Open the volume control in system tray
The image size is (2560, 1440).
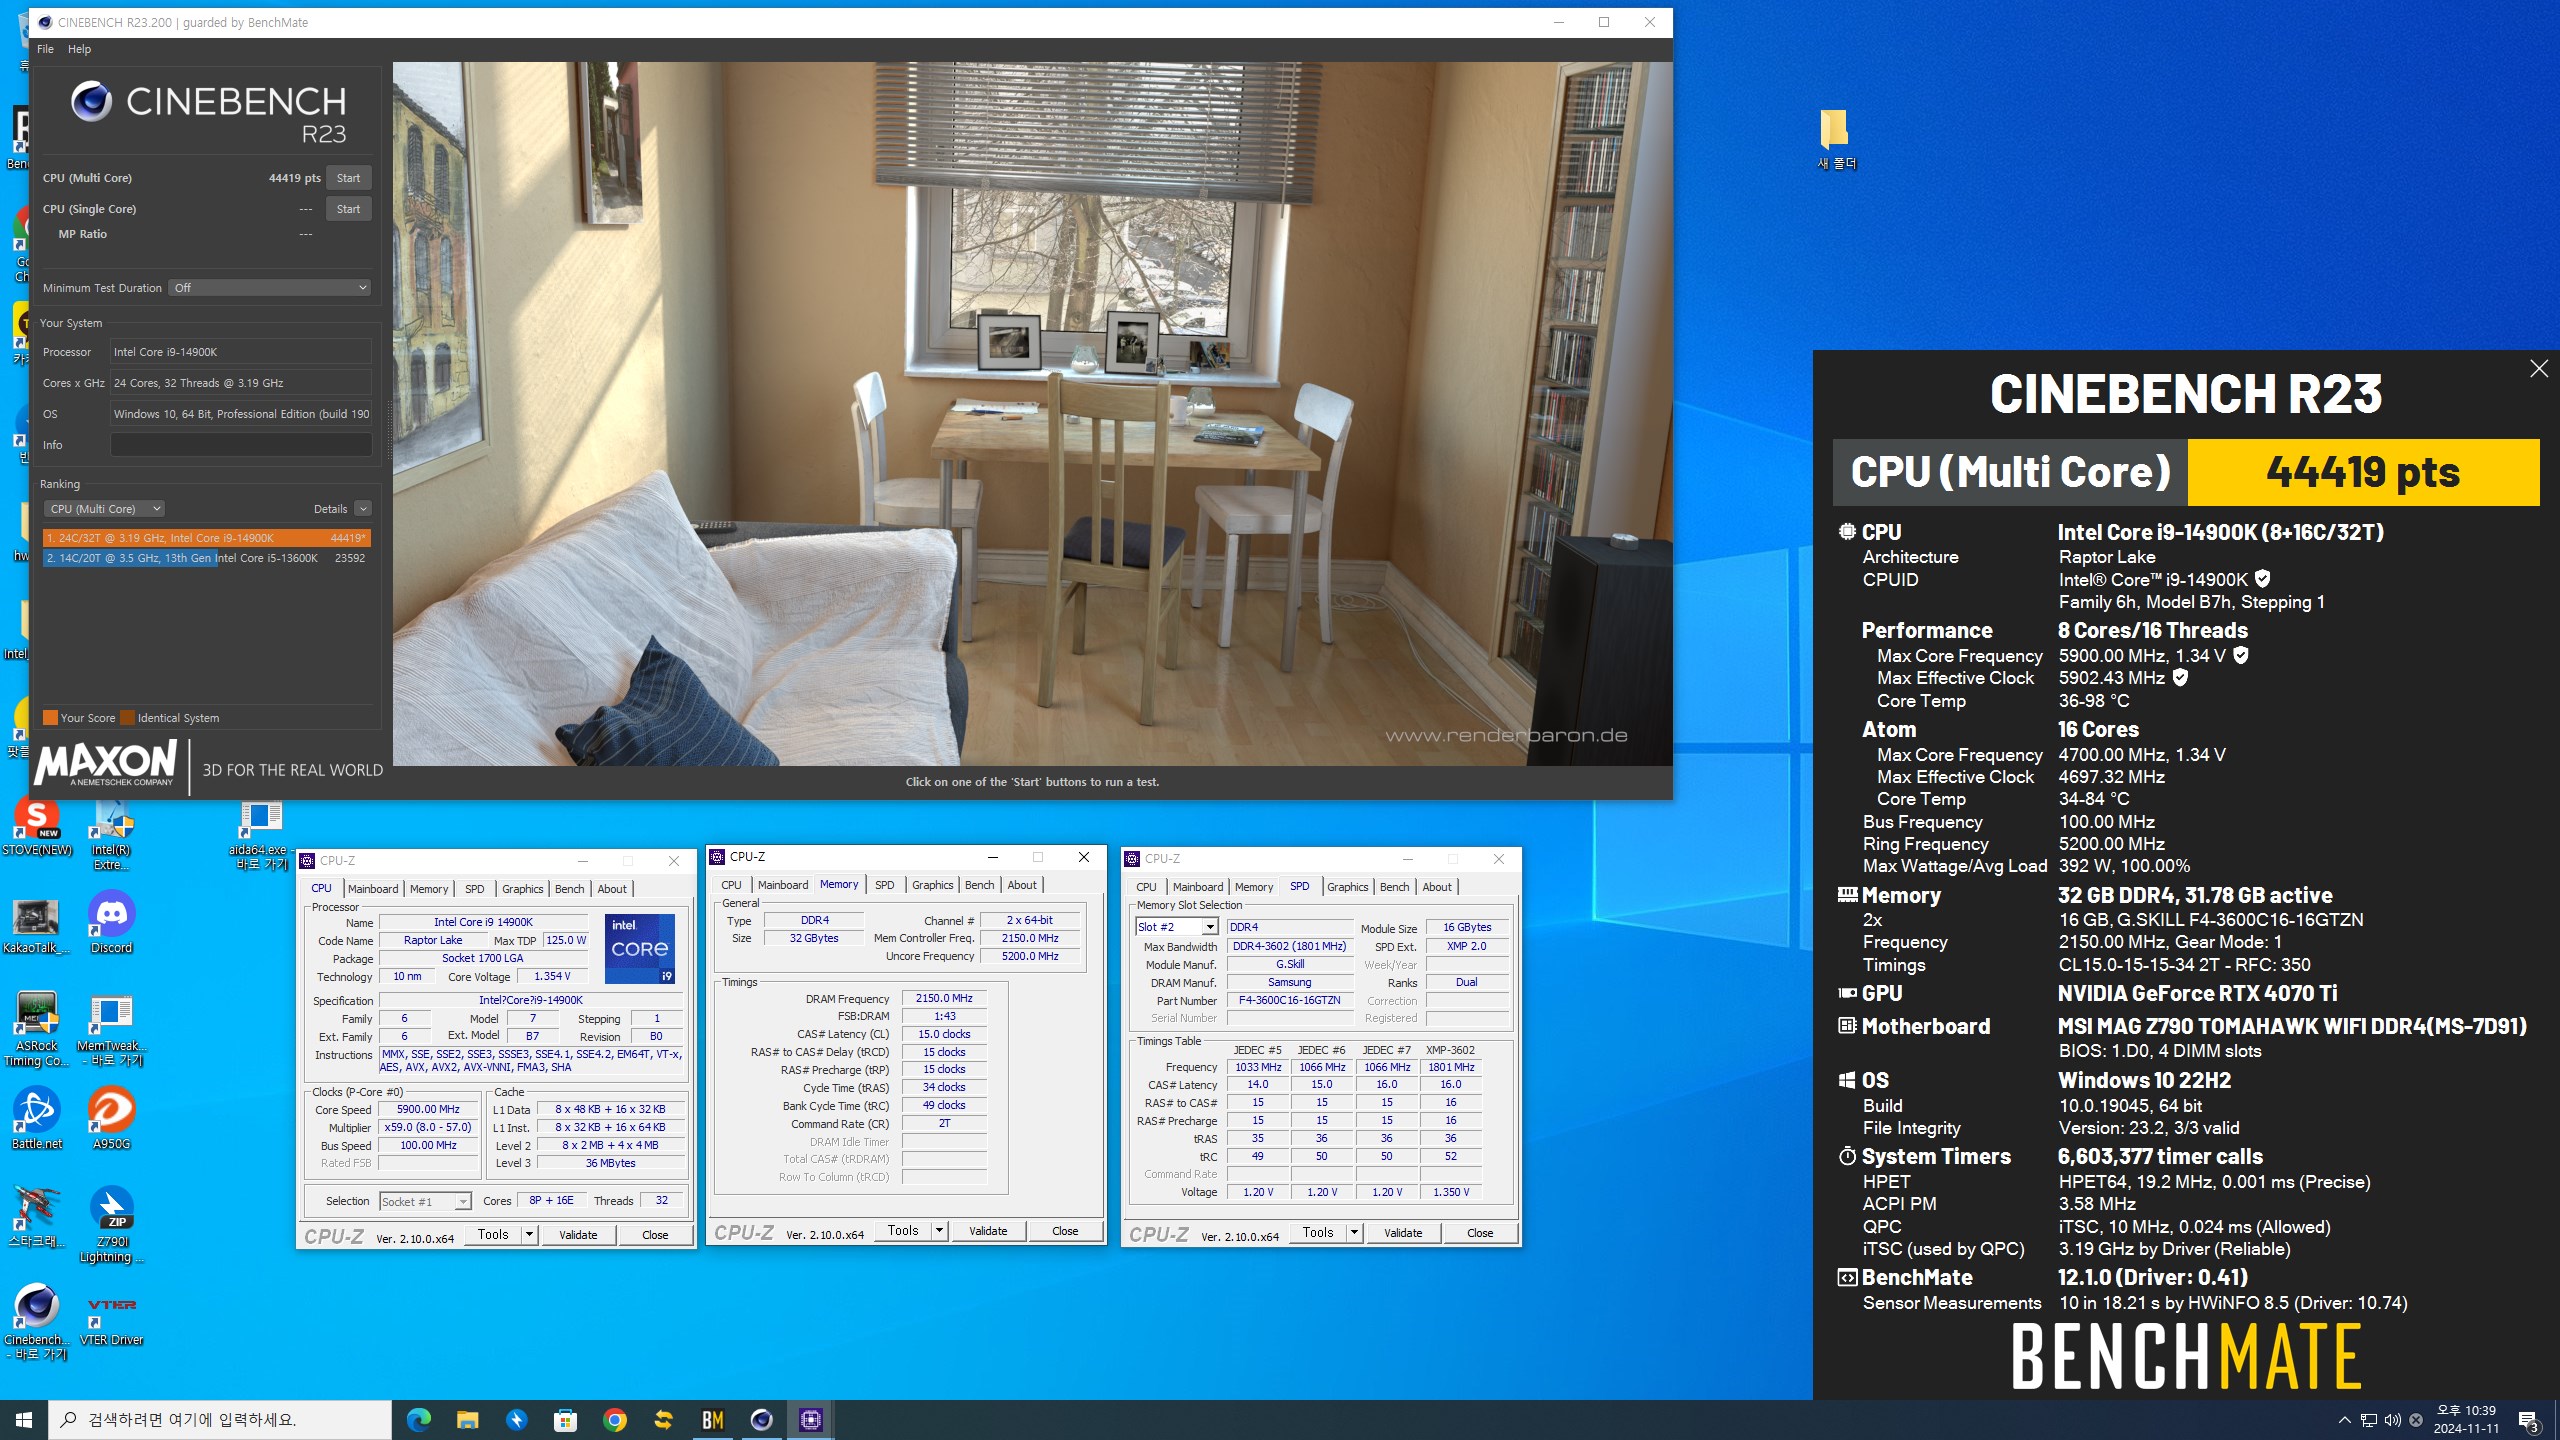coord(2392,1420)
